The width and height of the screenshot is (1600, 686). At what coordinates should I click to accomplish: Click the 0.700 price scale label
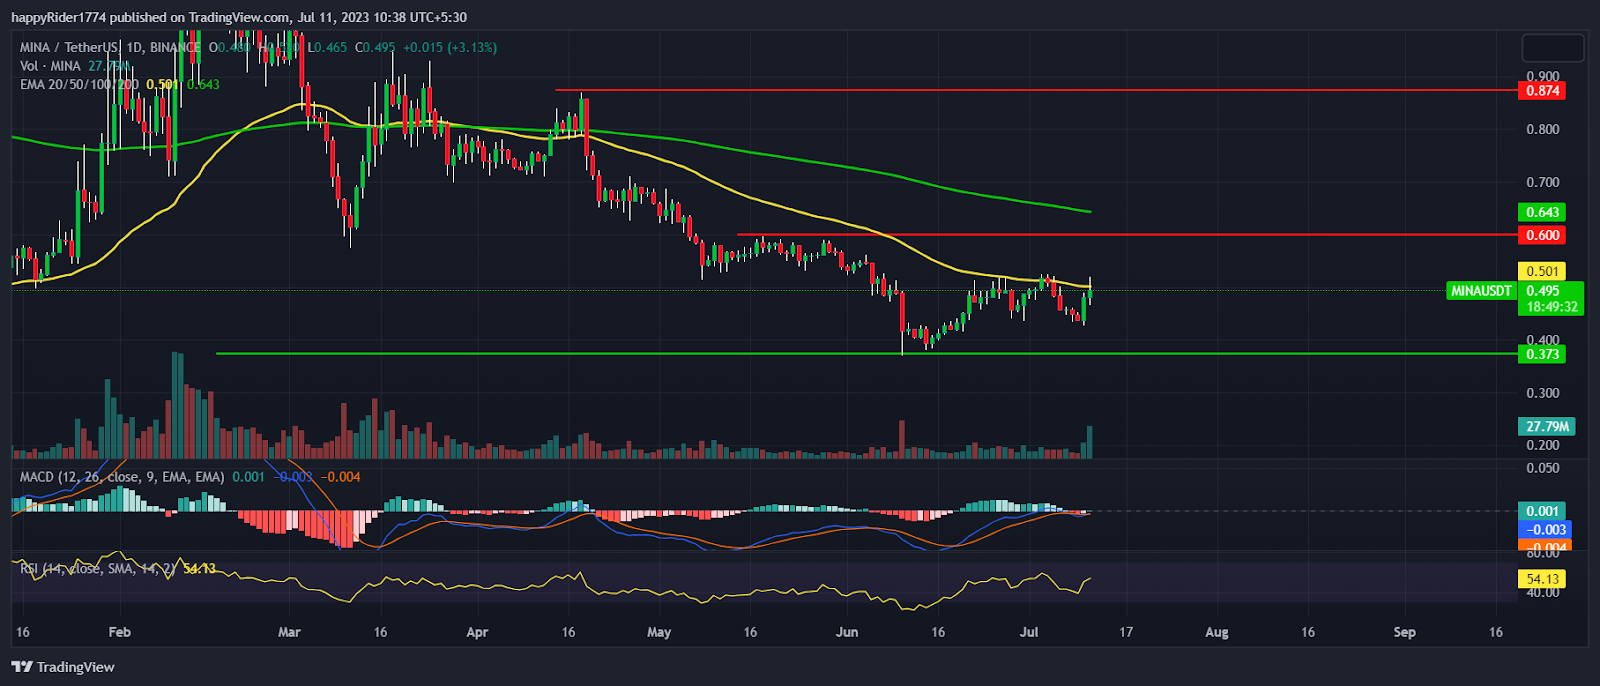pos(1543,182)
